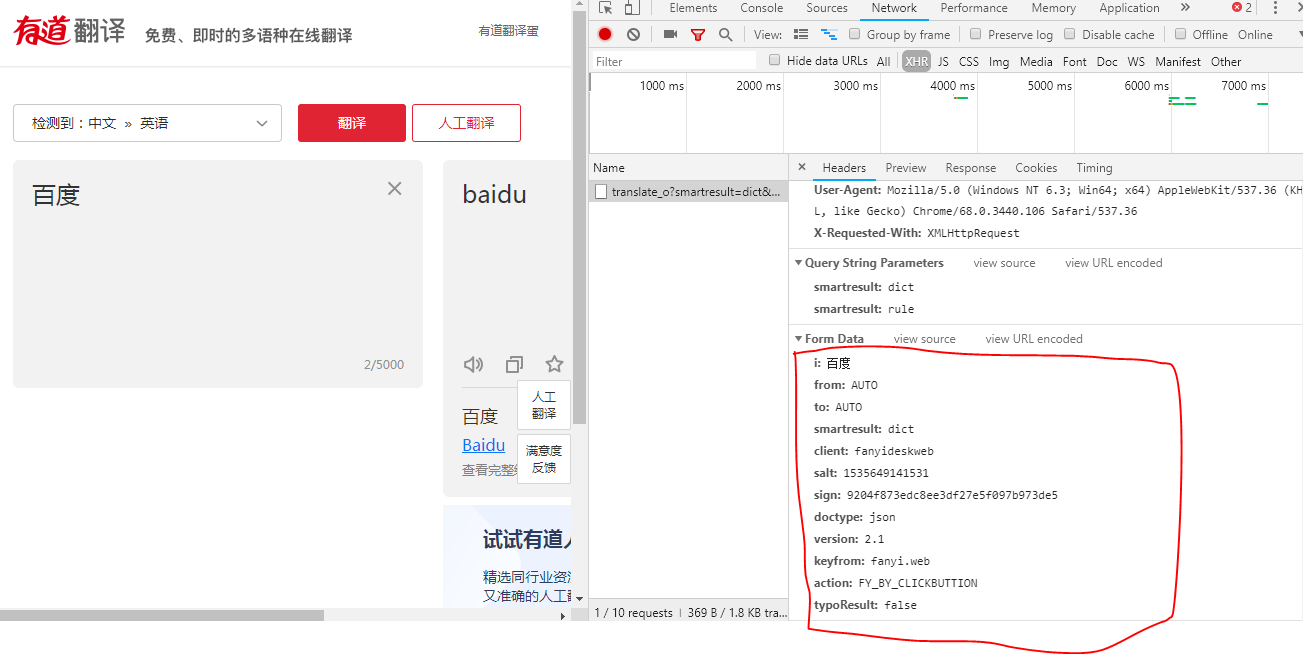Open DevTools three-dot customize menu

(1275, 8)
